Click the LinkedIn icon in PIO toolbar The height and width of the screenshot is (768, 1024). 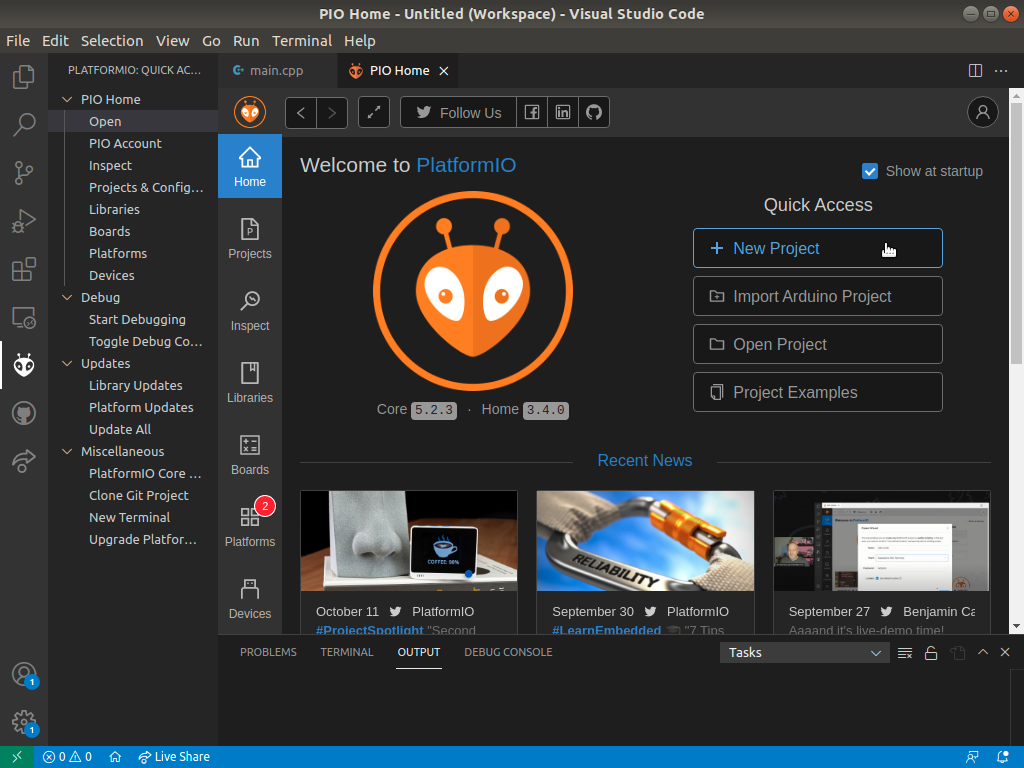(563, 113)
